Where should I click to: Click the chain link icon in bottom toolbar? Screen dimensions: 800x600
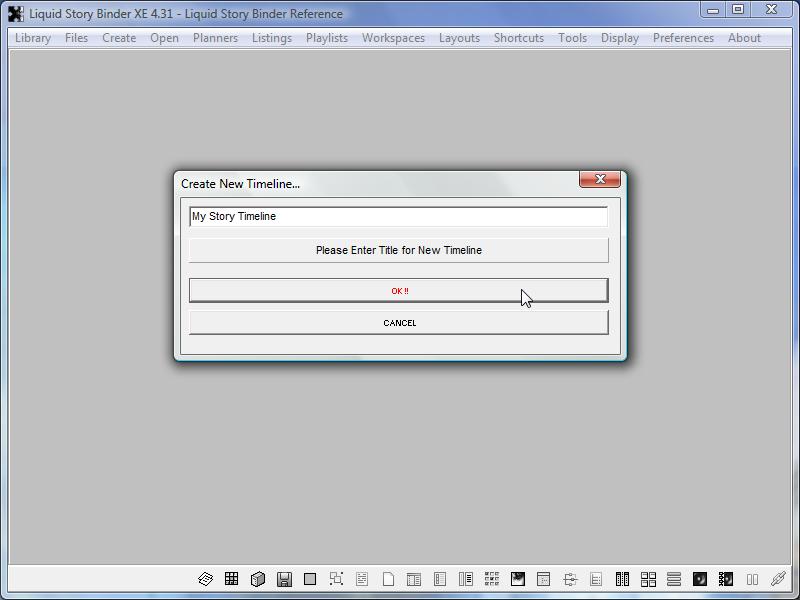coord(778,579)
